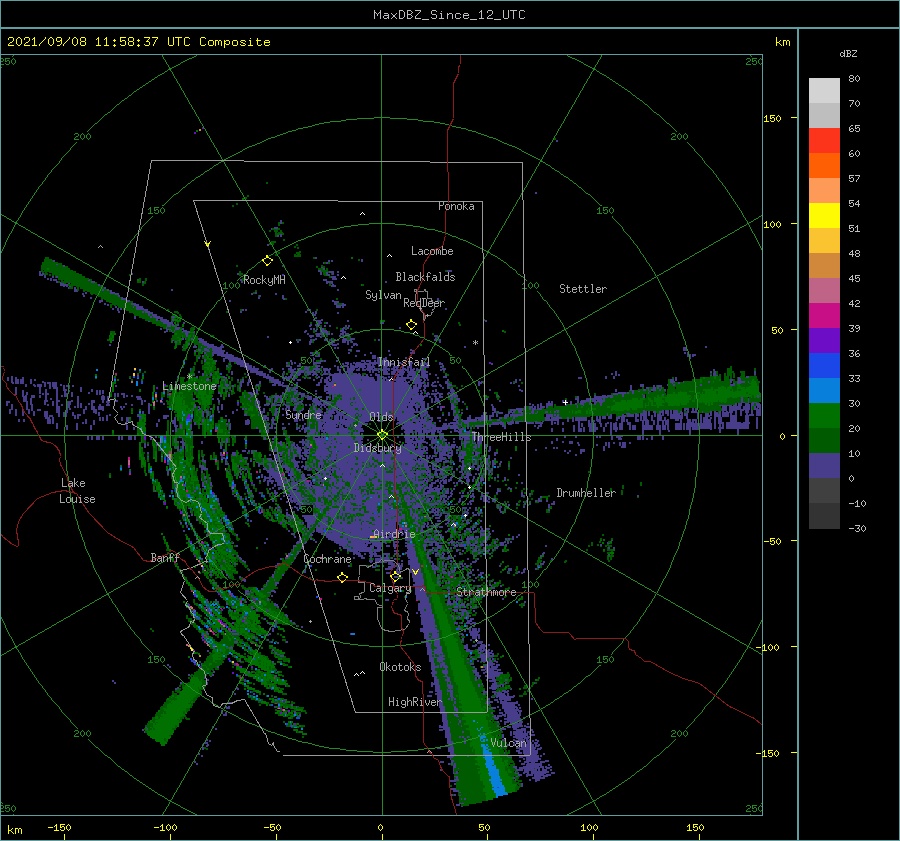The width and height of the screenshot is (900, 841).
Task: Click the Didsbury city label
Action: pyautogui.click(x=377, y=448)
